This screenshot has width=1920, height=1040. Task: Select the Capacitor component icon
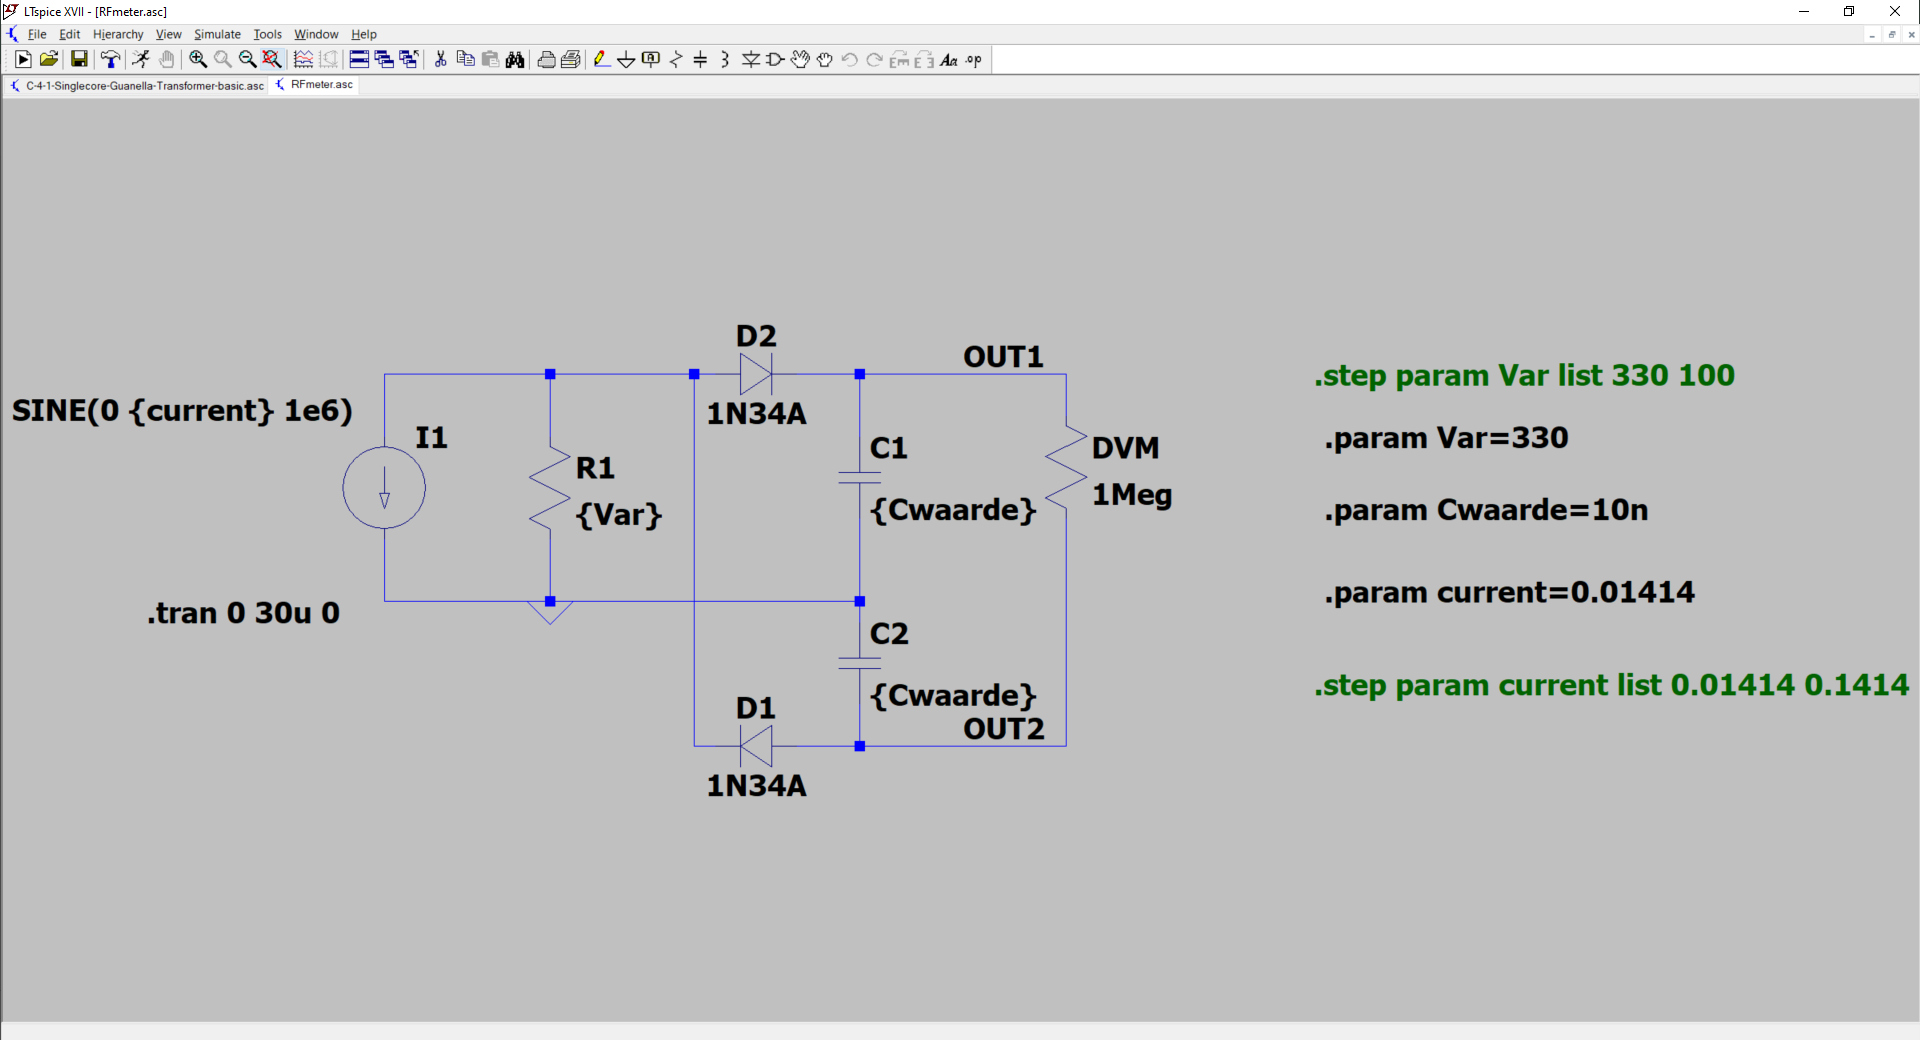click(701, 59)
